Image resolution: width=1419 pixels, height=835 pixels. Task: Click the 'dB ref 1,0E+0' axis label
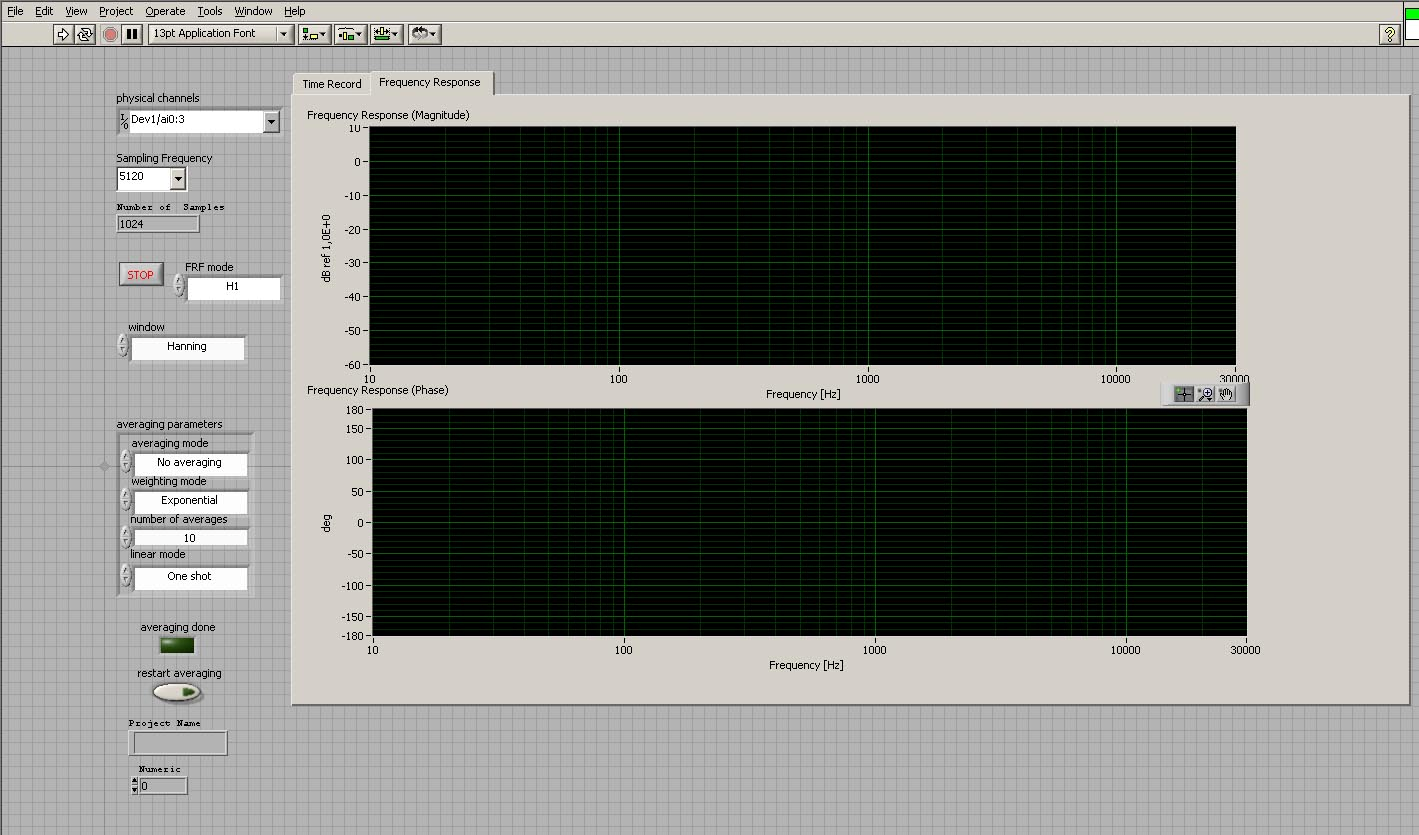326,247
